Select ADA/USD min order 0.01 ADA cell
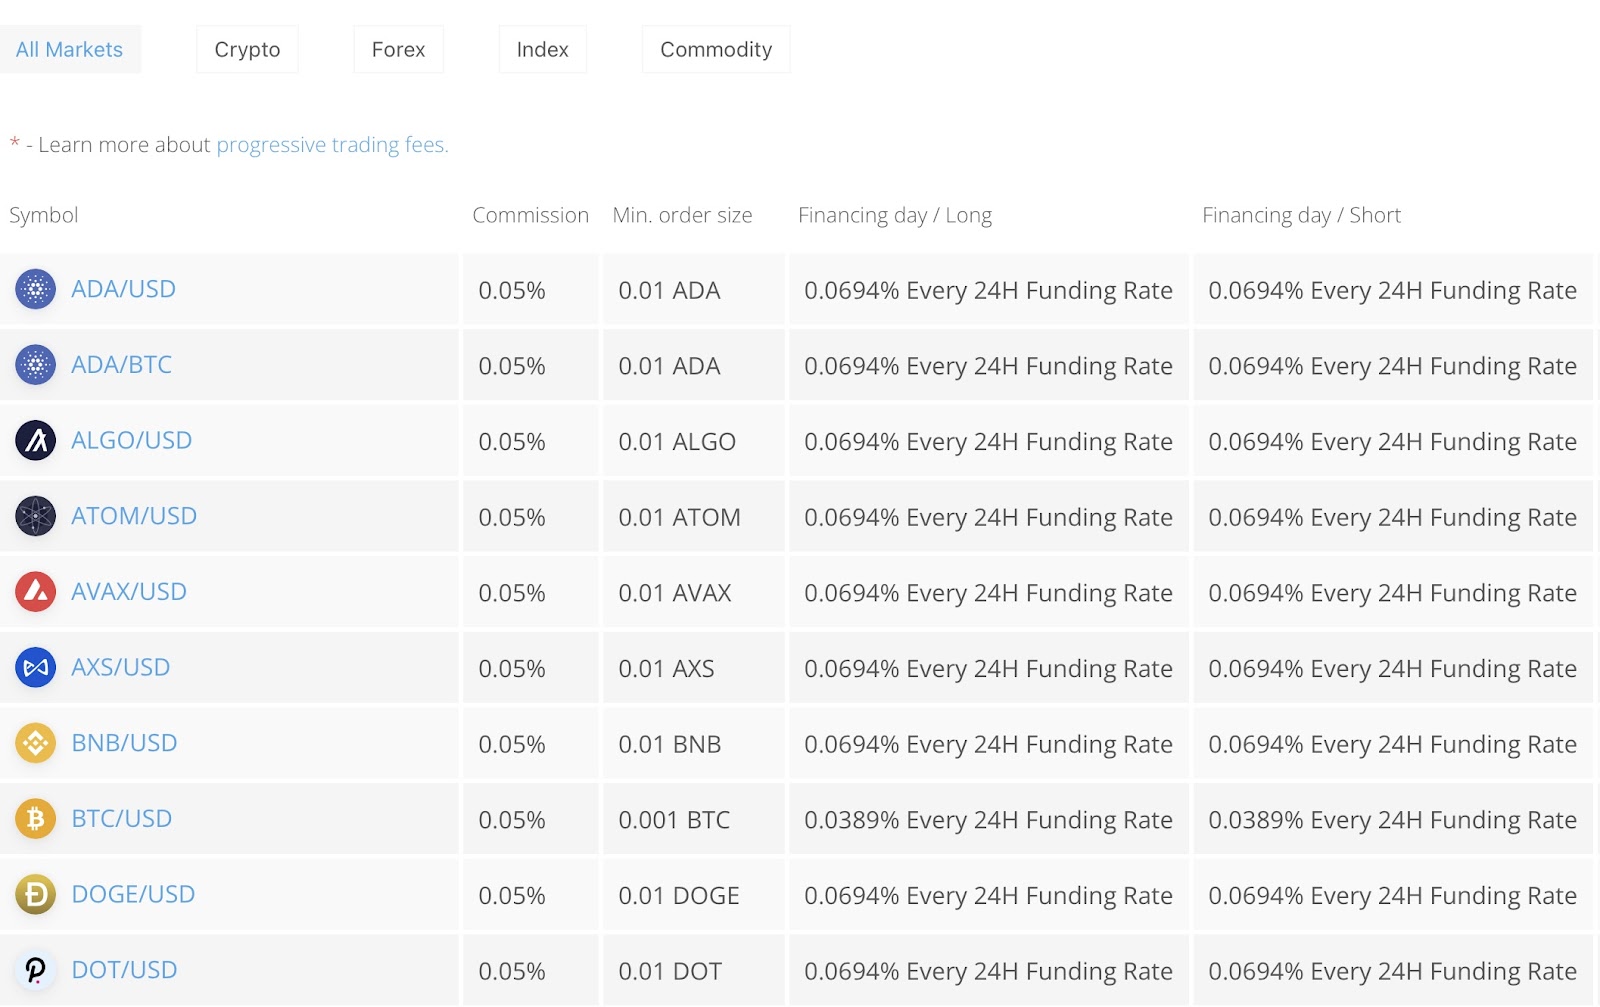This screenshot has width=1600, height=1007. pos(693,290)
